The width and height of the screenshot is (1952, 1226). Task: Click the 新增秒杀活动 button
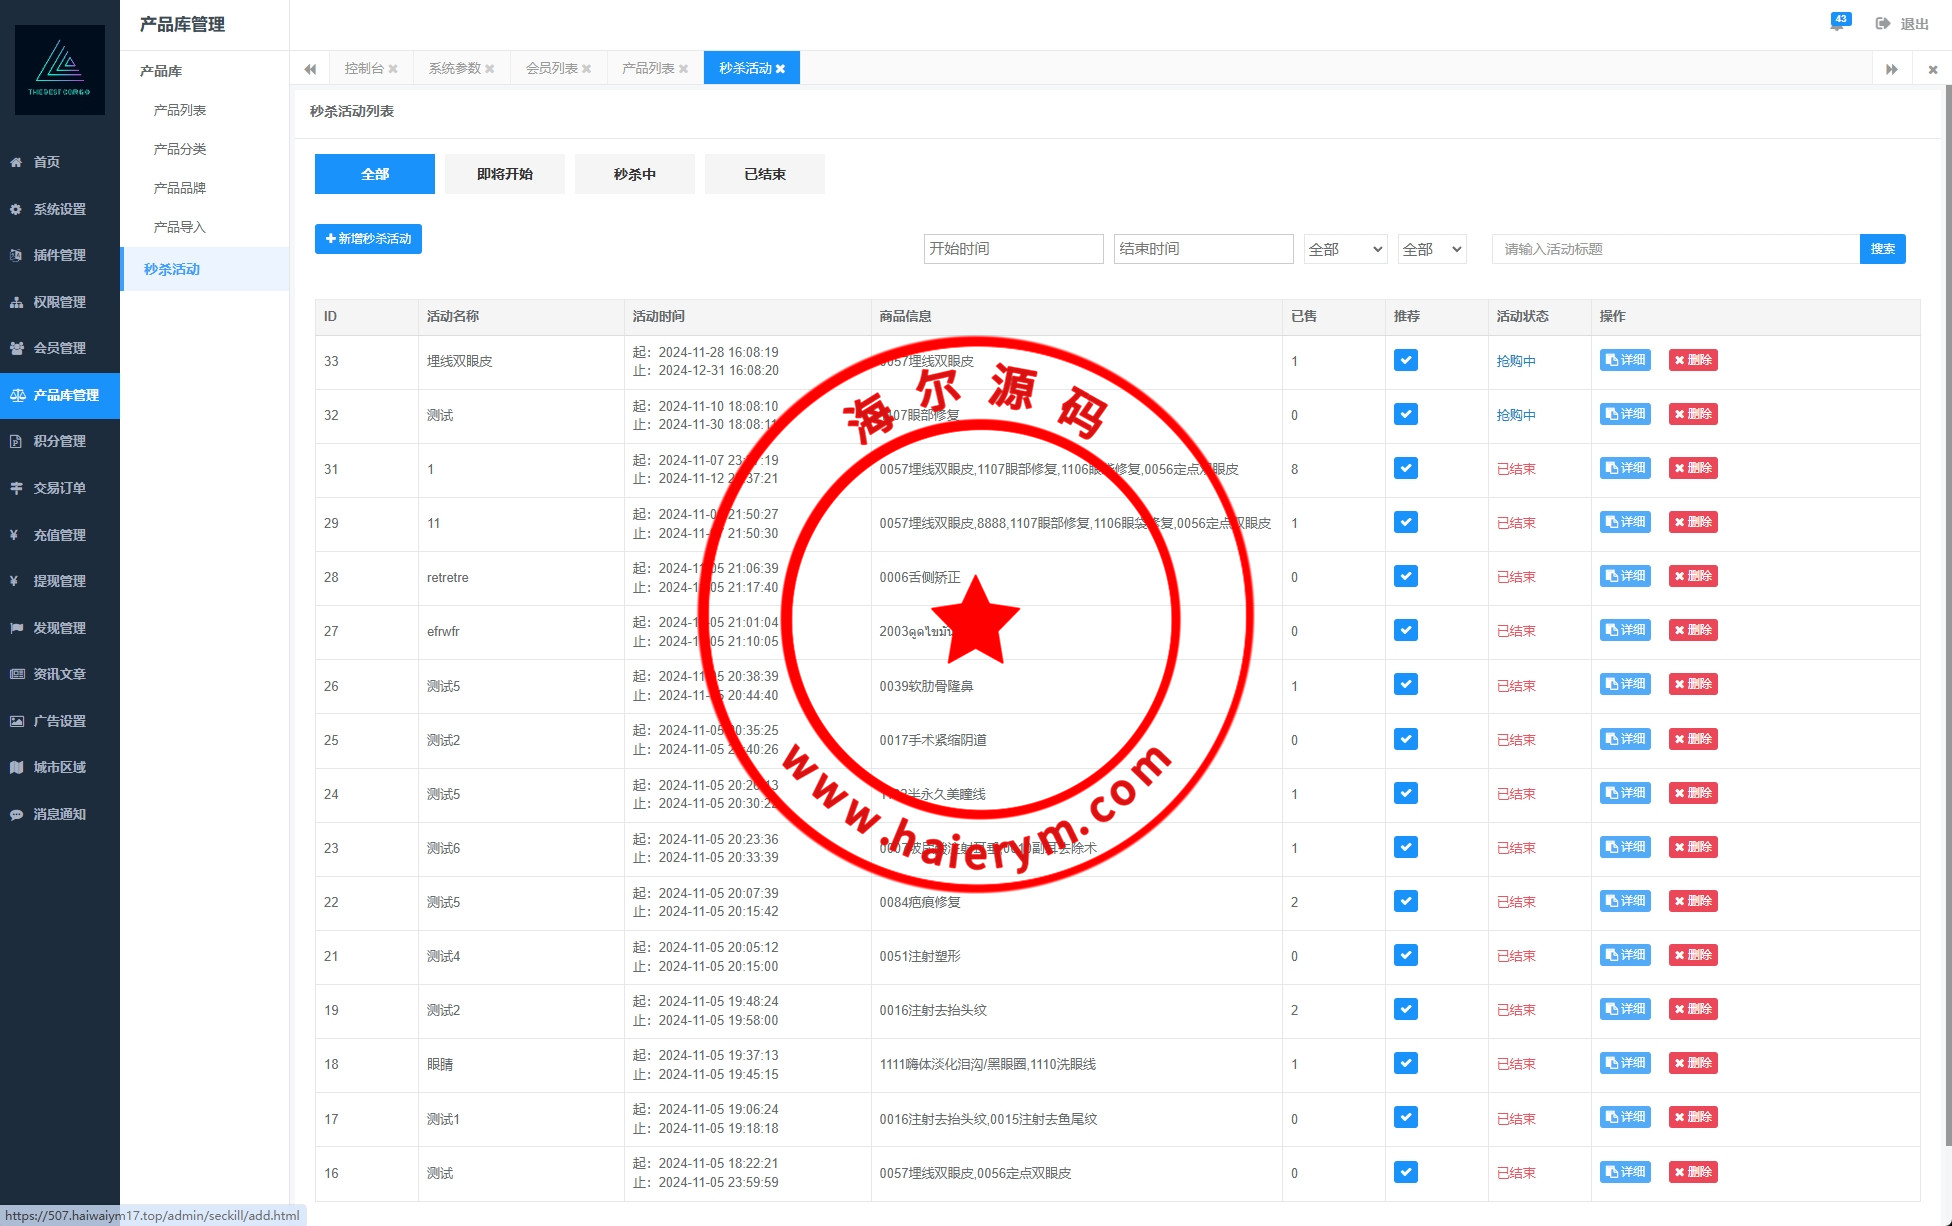pos(368,239)
